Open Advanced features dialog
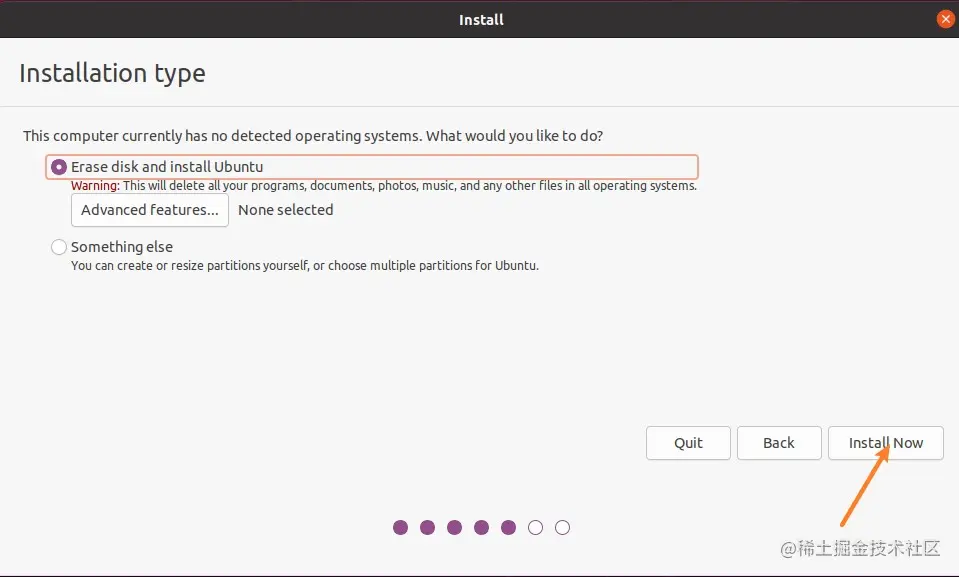The width and height of the screenshot is (959, 577). [150, 210]
